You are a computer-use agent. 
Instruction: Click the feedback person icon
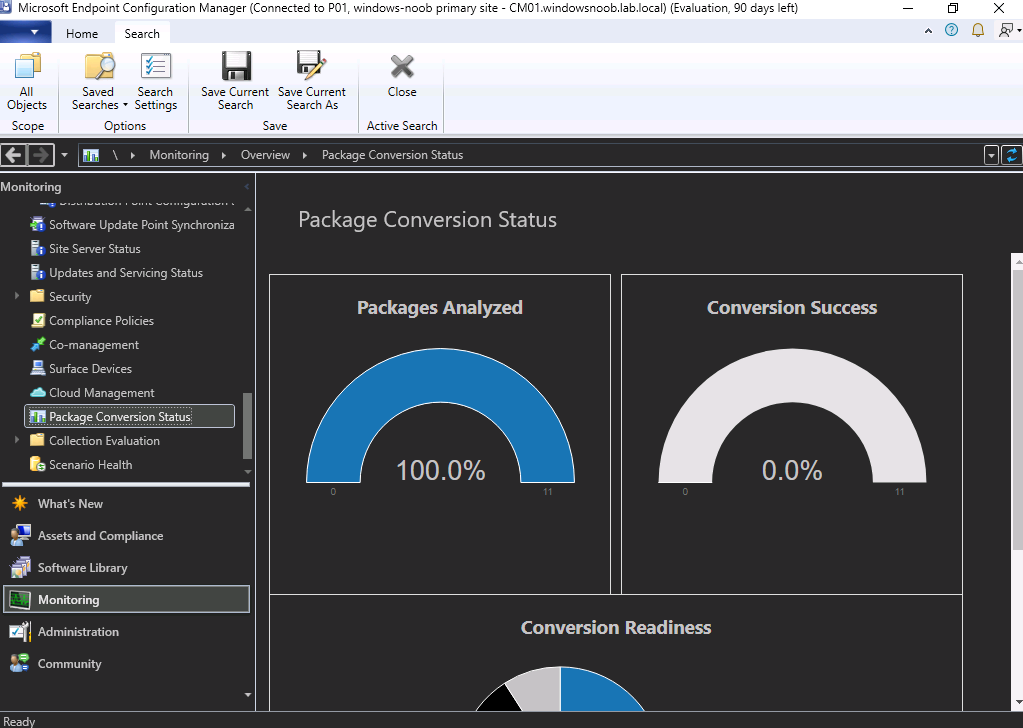coord(1005,30)
